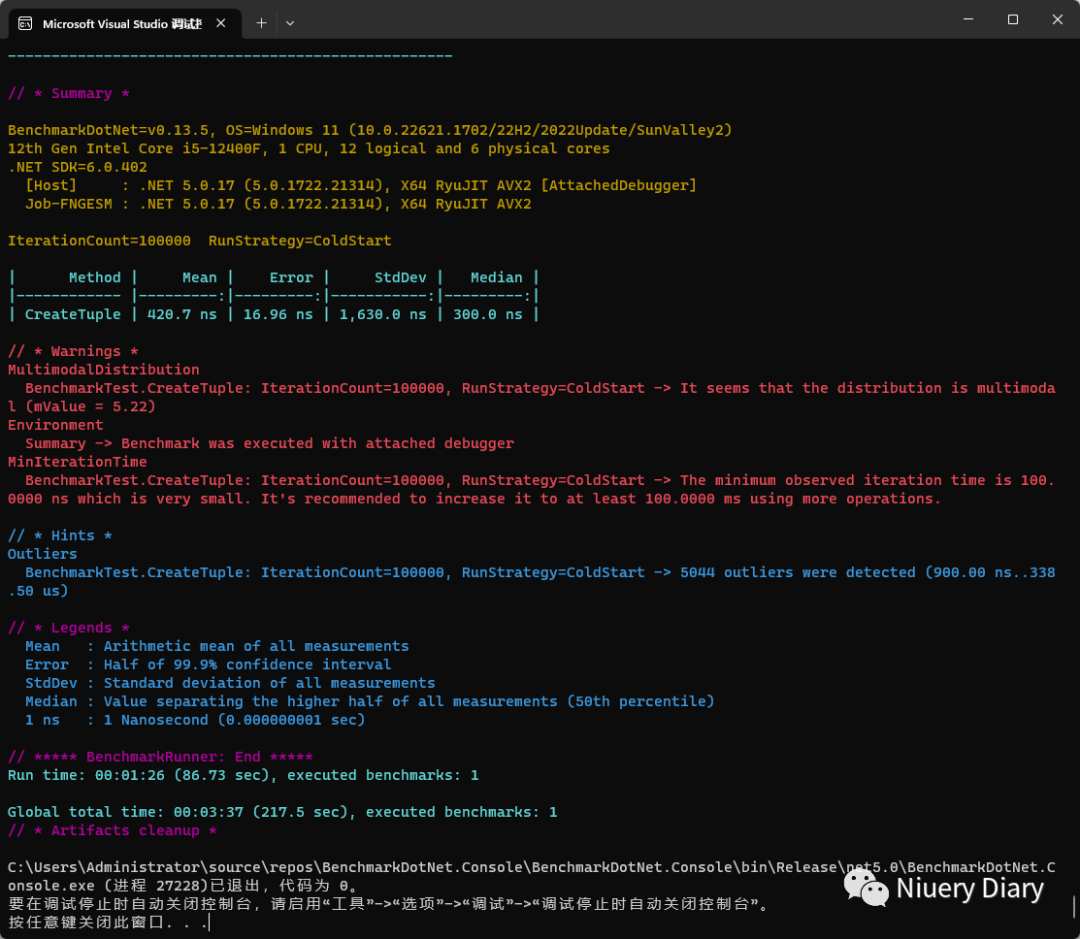Click the Median column header in table
Viewport: 1080px width, 939px height.
pos(497,278)
